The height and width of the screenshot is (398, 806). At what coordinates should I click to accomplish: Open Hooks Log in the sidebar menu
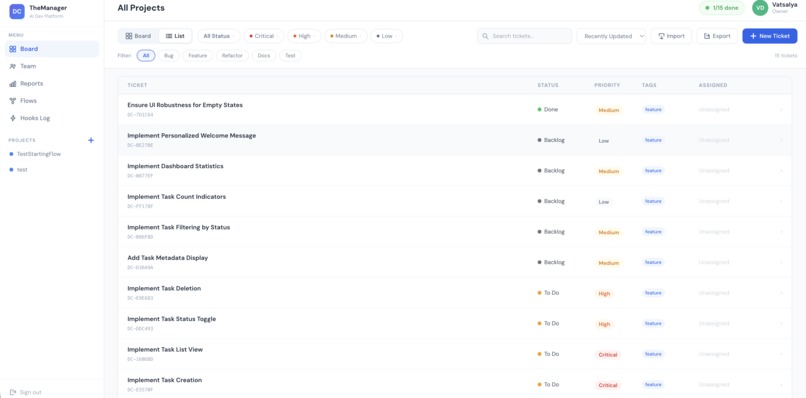tap(52, 118)
